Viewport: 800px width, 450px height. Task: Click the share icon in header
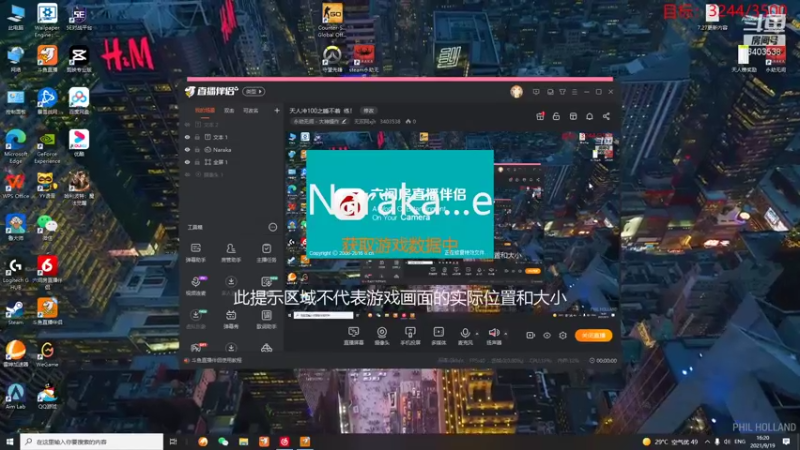click(606, 116)
